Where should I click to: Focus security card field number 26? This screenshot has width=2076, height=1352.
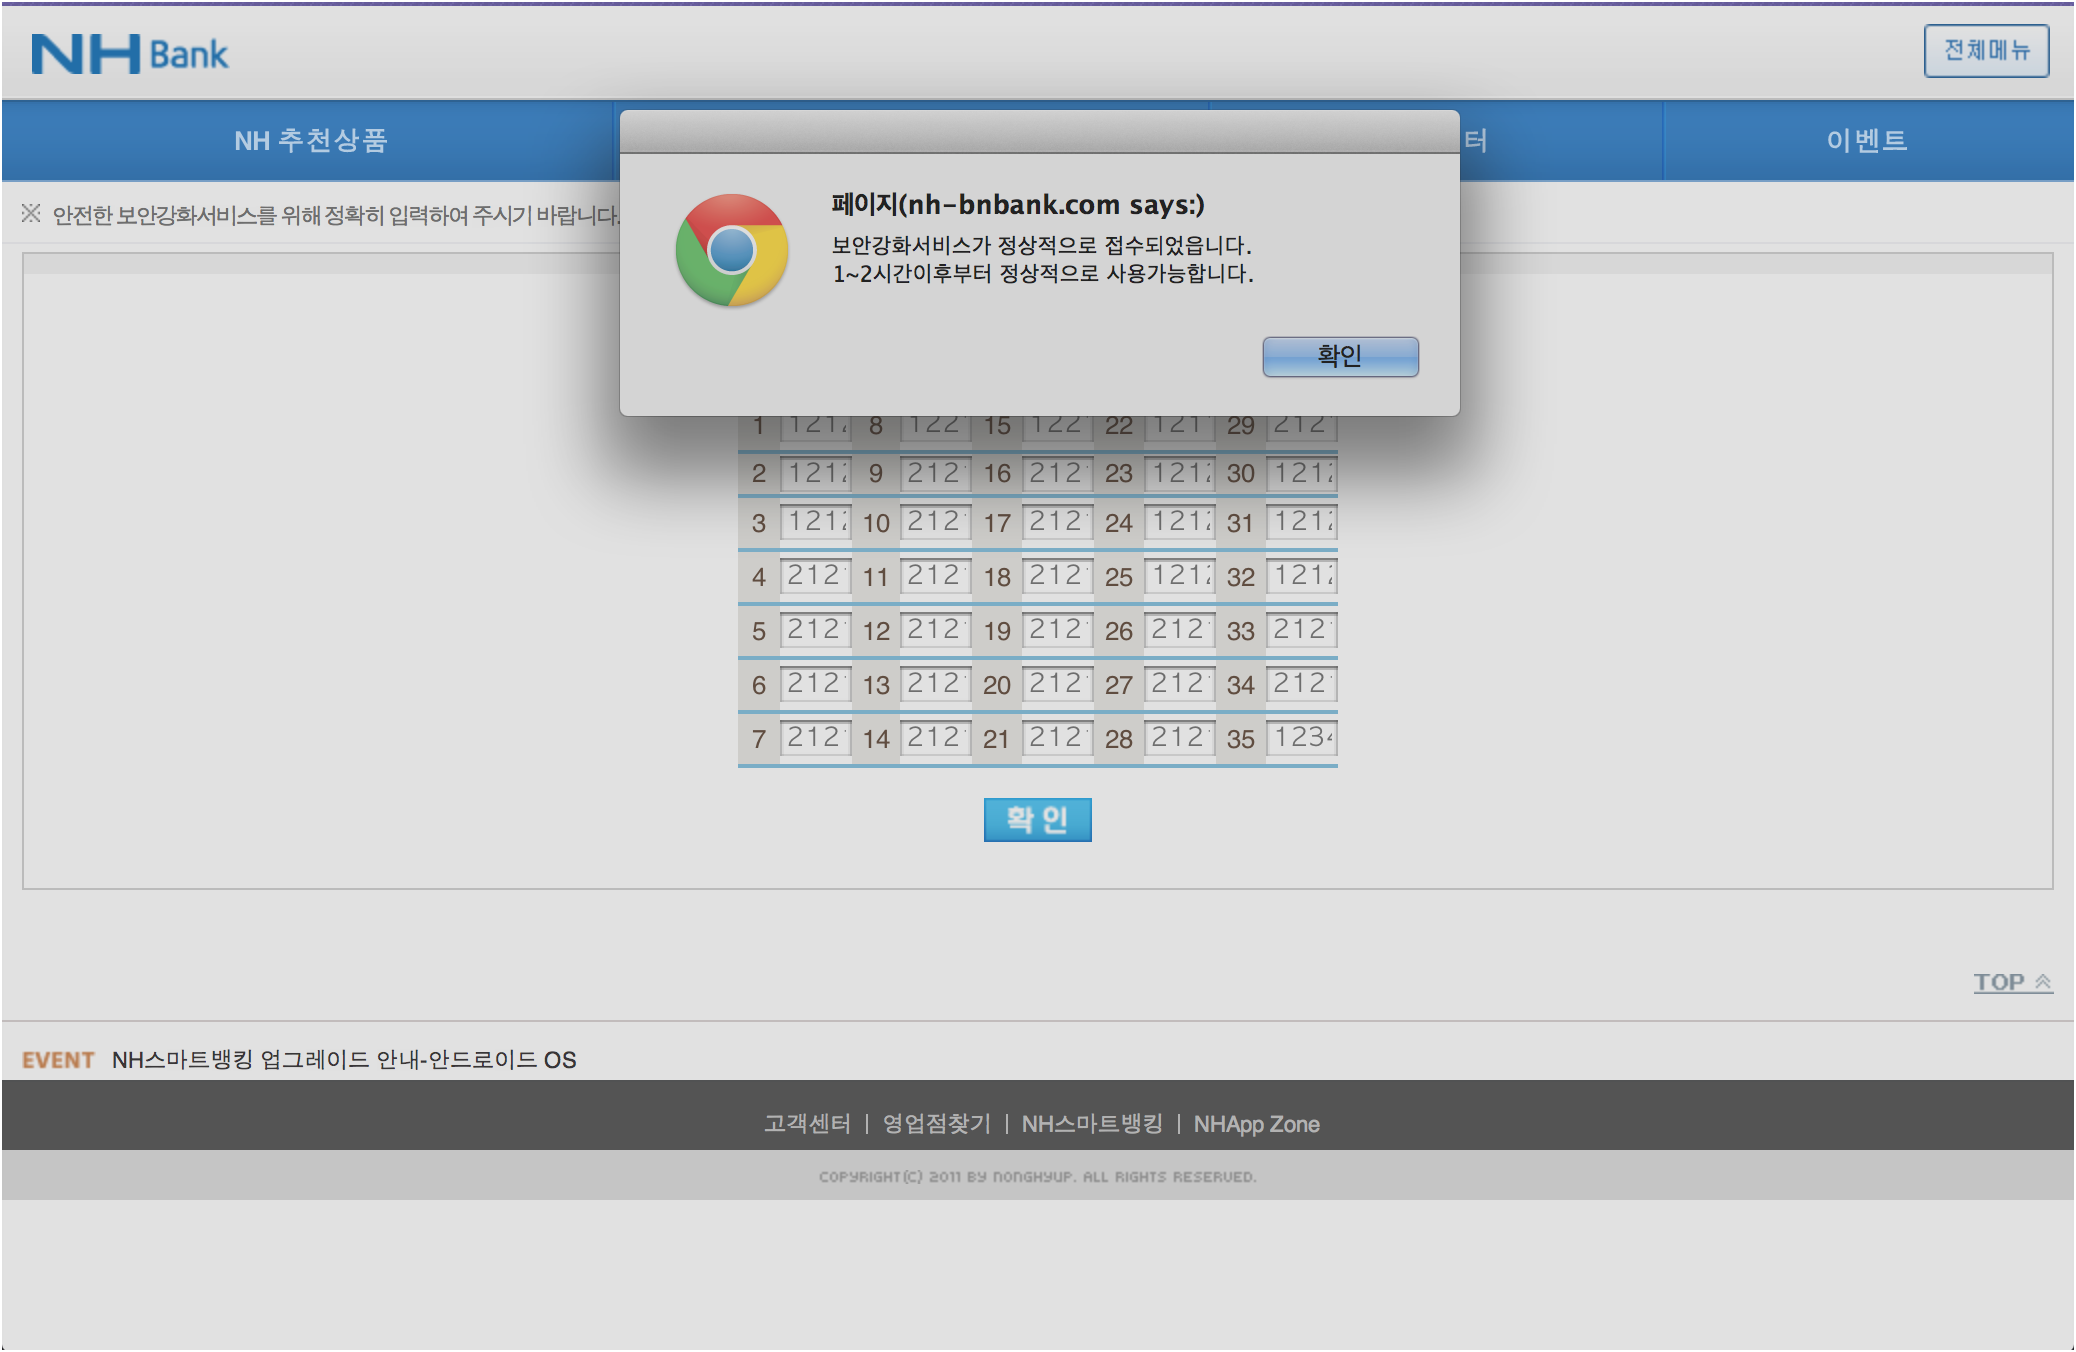(x=1180, y=630)
